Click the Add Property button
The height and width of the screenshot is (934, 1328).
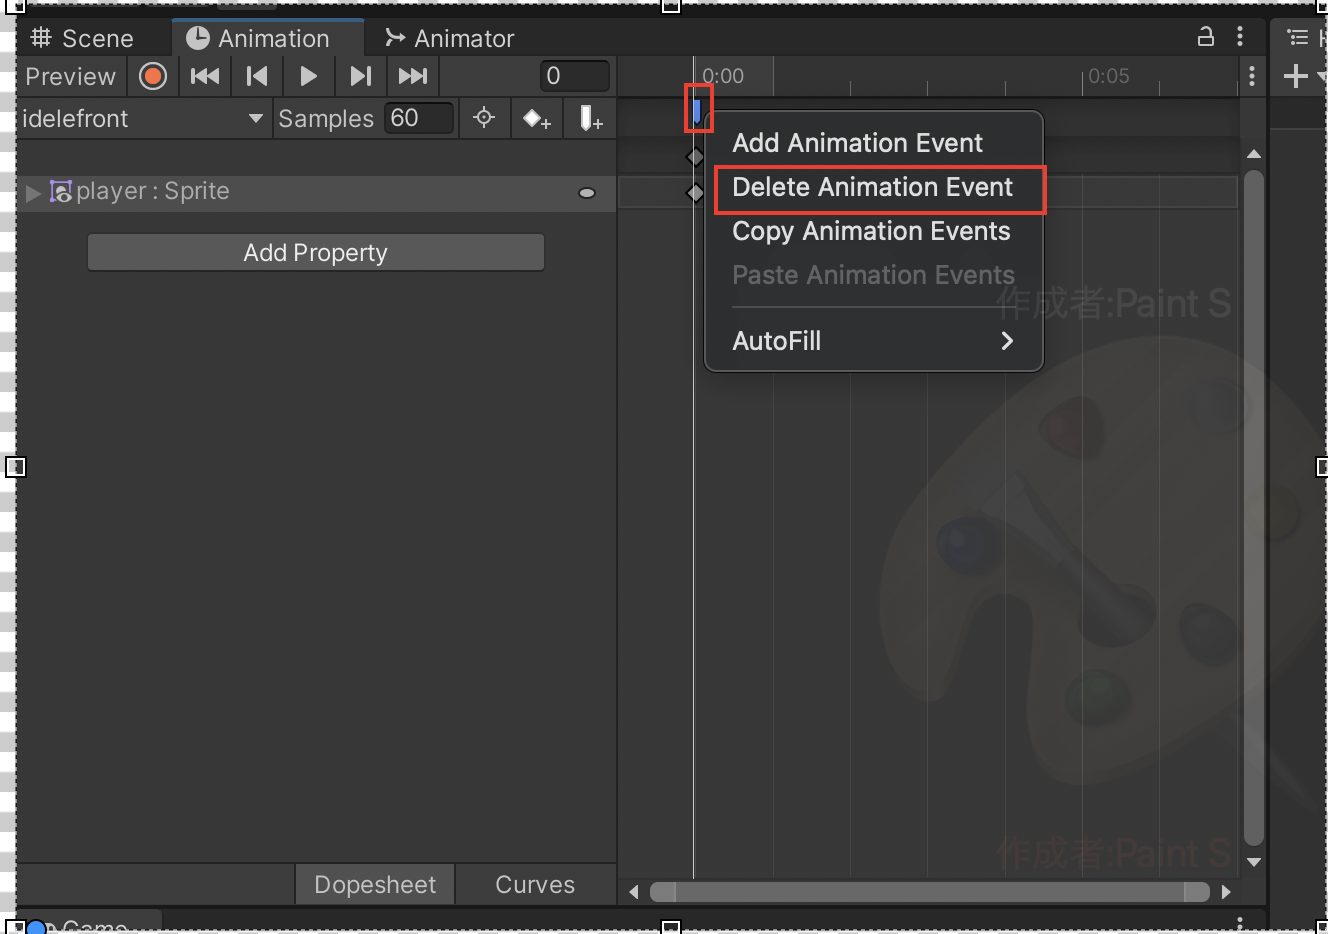316,253
